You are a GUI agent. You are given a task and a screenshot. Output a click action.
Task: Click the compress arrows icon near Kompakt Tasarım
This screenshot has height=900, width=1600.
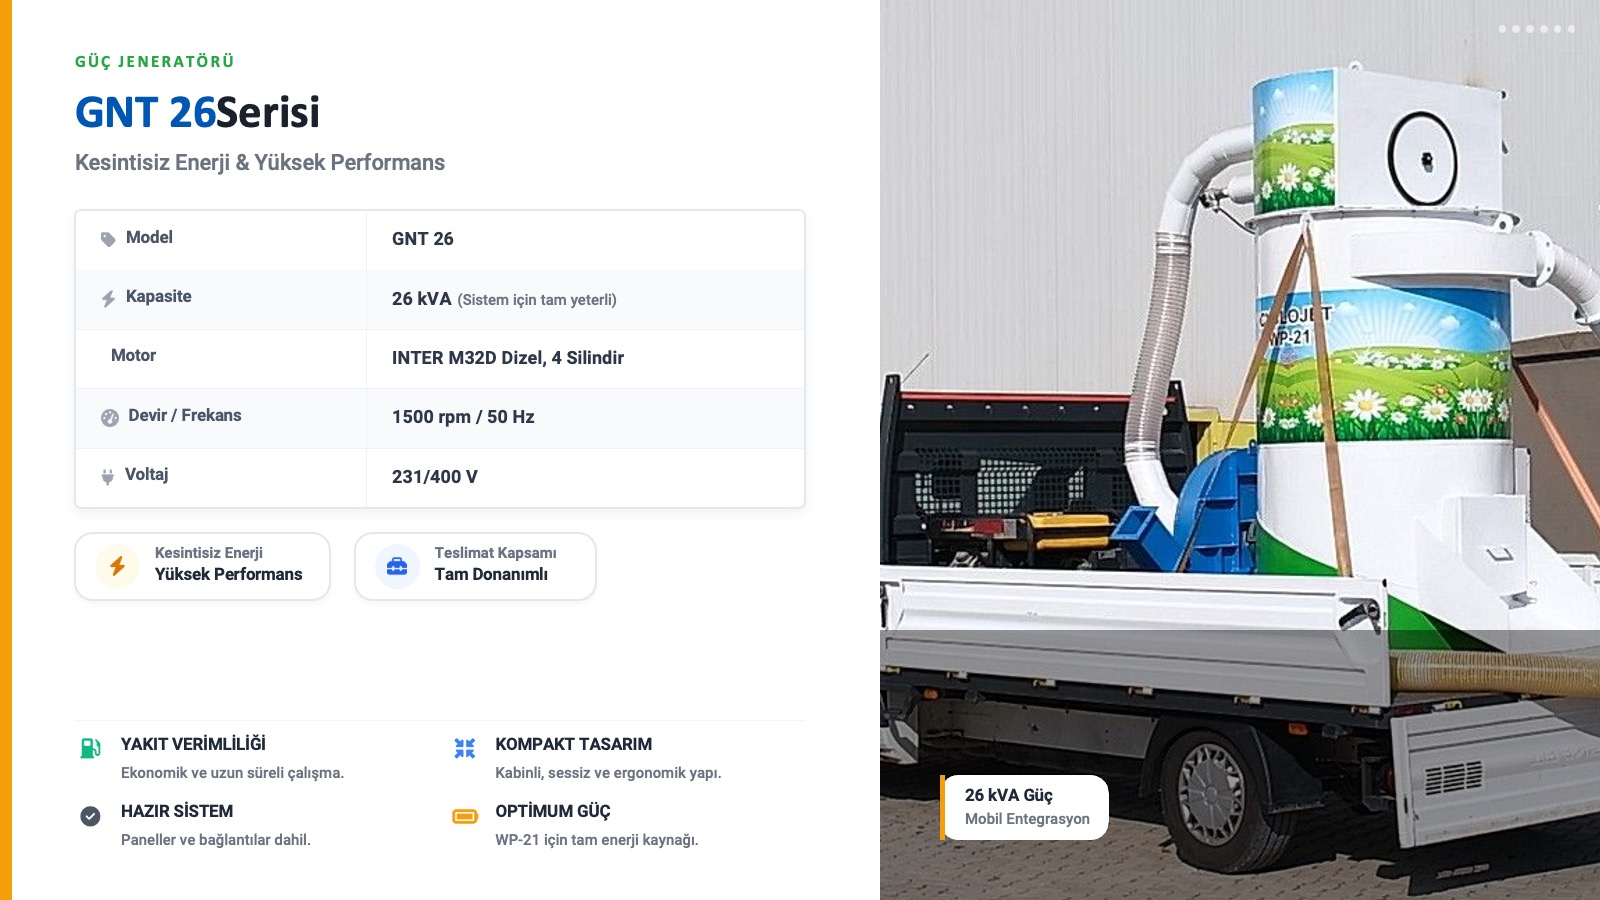(x=465, y=748)
